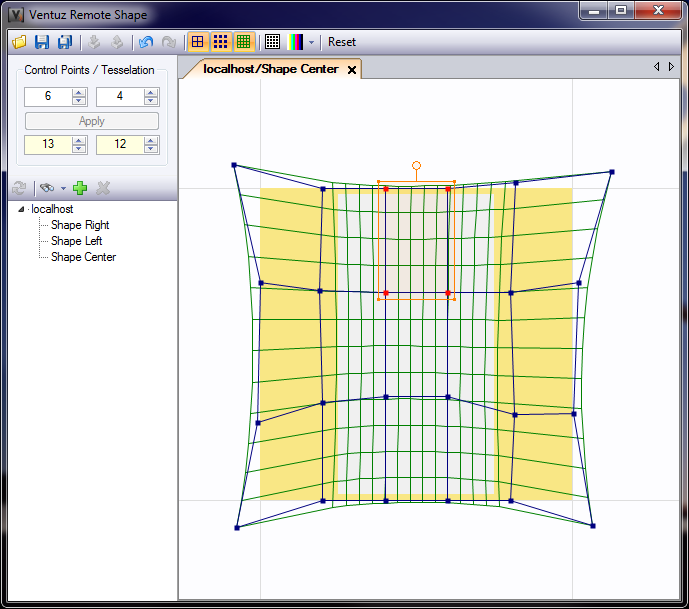
Task: Click the control points field showing 6
Action: pos(48,97)
